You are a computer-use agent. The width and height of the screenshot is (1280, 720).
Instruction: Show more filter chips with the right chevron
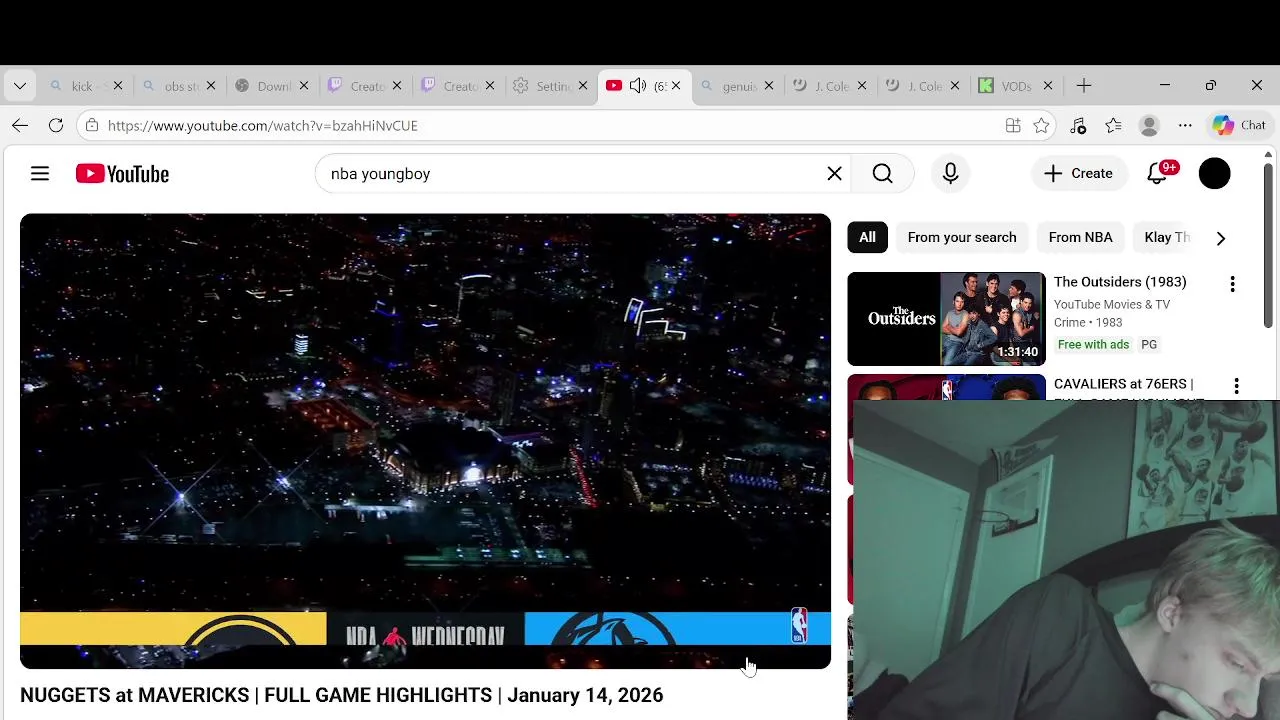coord(1220,238)
